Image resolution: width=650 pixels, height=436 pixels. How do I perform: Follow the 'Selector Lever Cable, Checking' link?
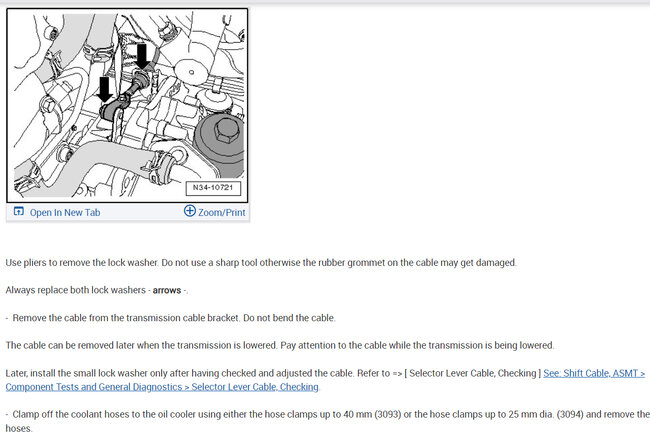point(255,387)
